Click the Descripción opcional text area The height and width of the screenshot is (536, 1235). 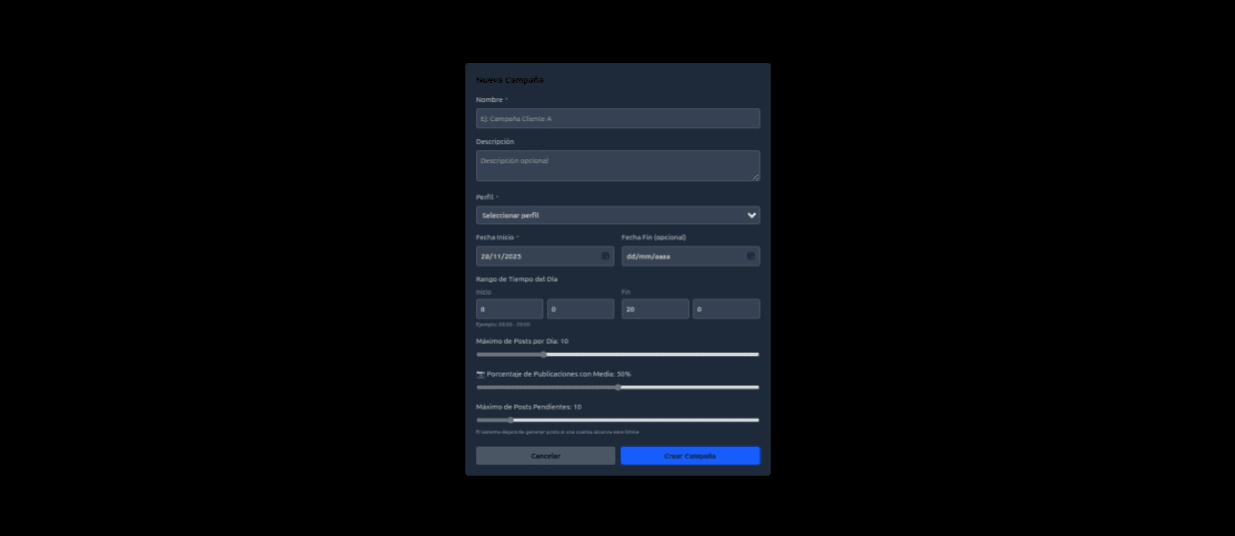tap(617, 165)
